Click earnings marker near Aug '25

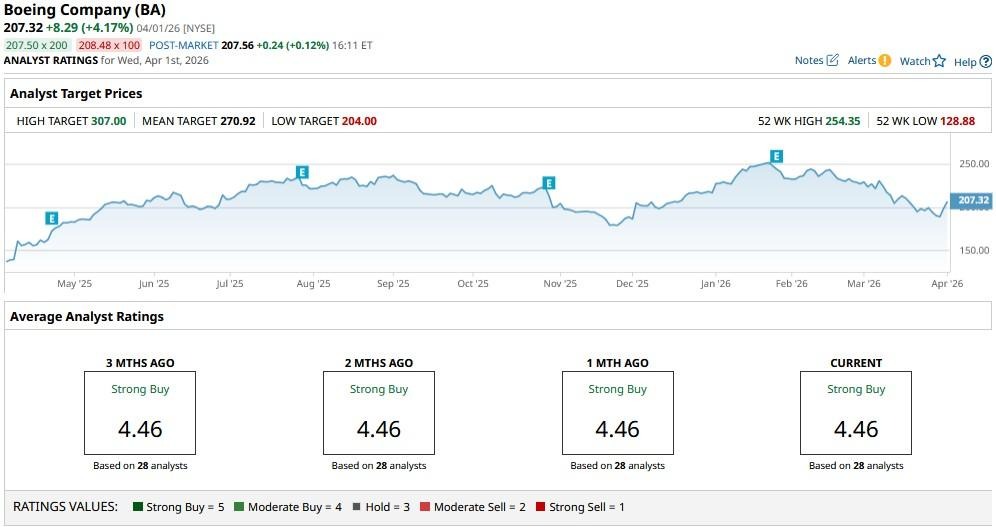click(302, 172)
